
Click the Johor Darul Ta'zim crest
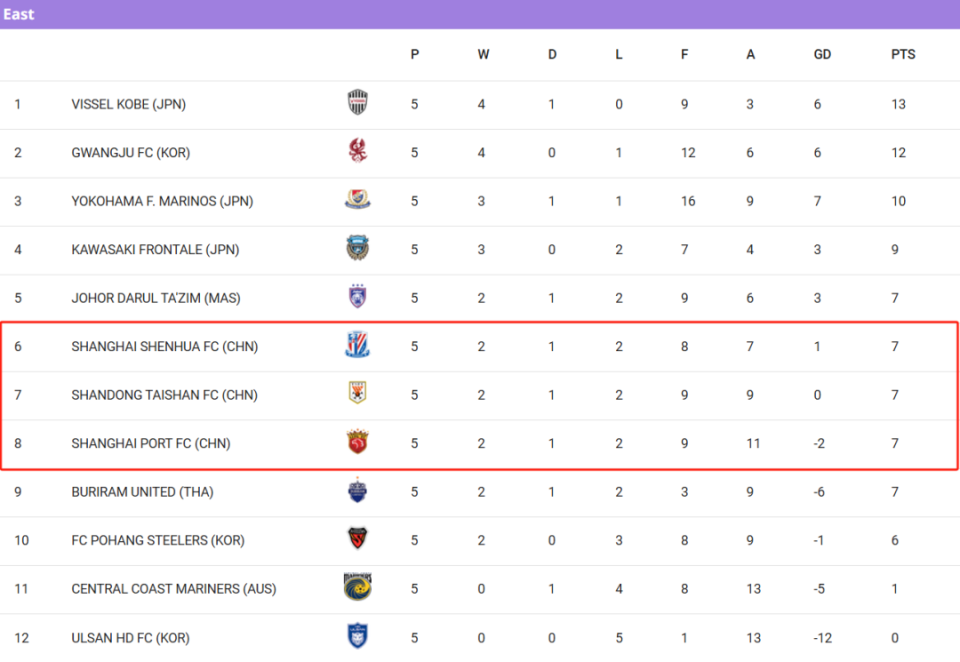(x=358, y=298)
